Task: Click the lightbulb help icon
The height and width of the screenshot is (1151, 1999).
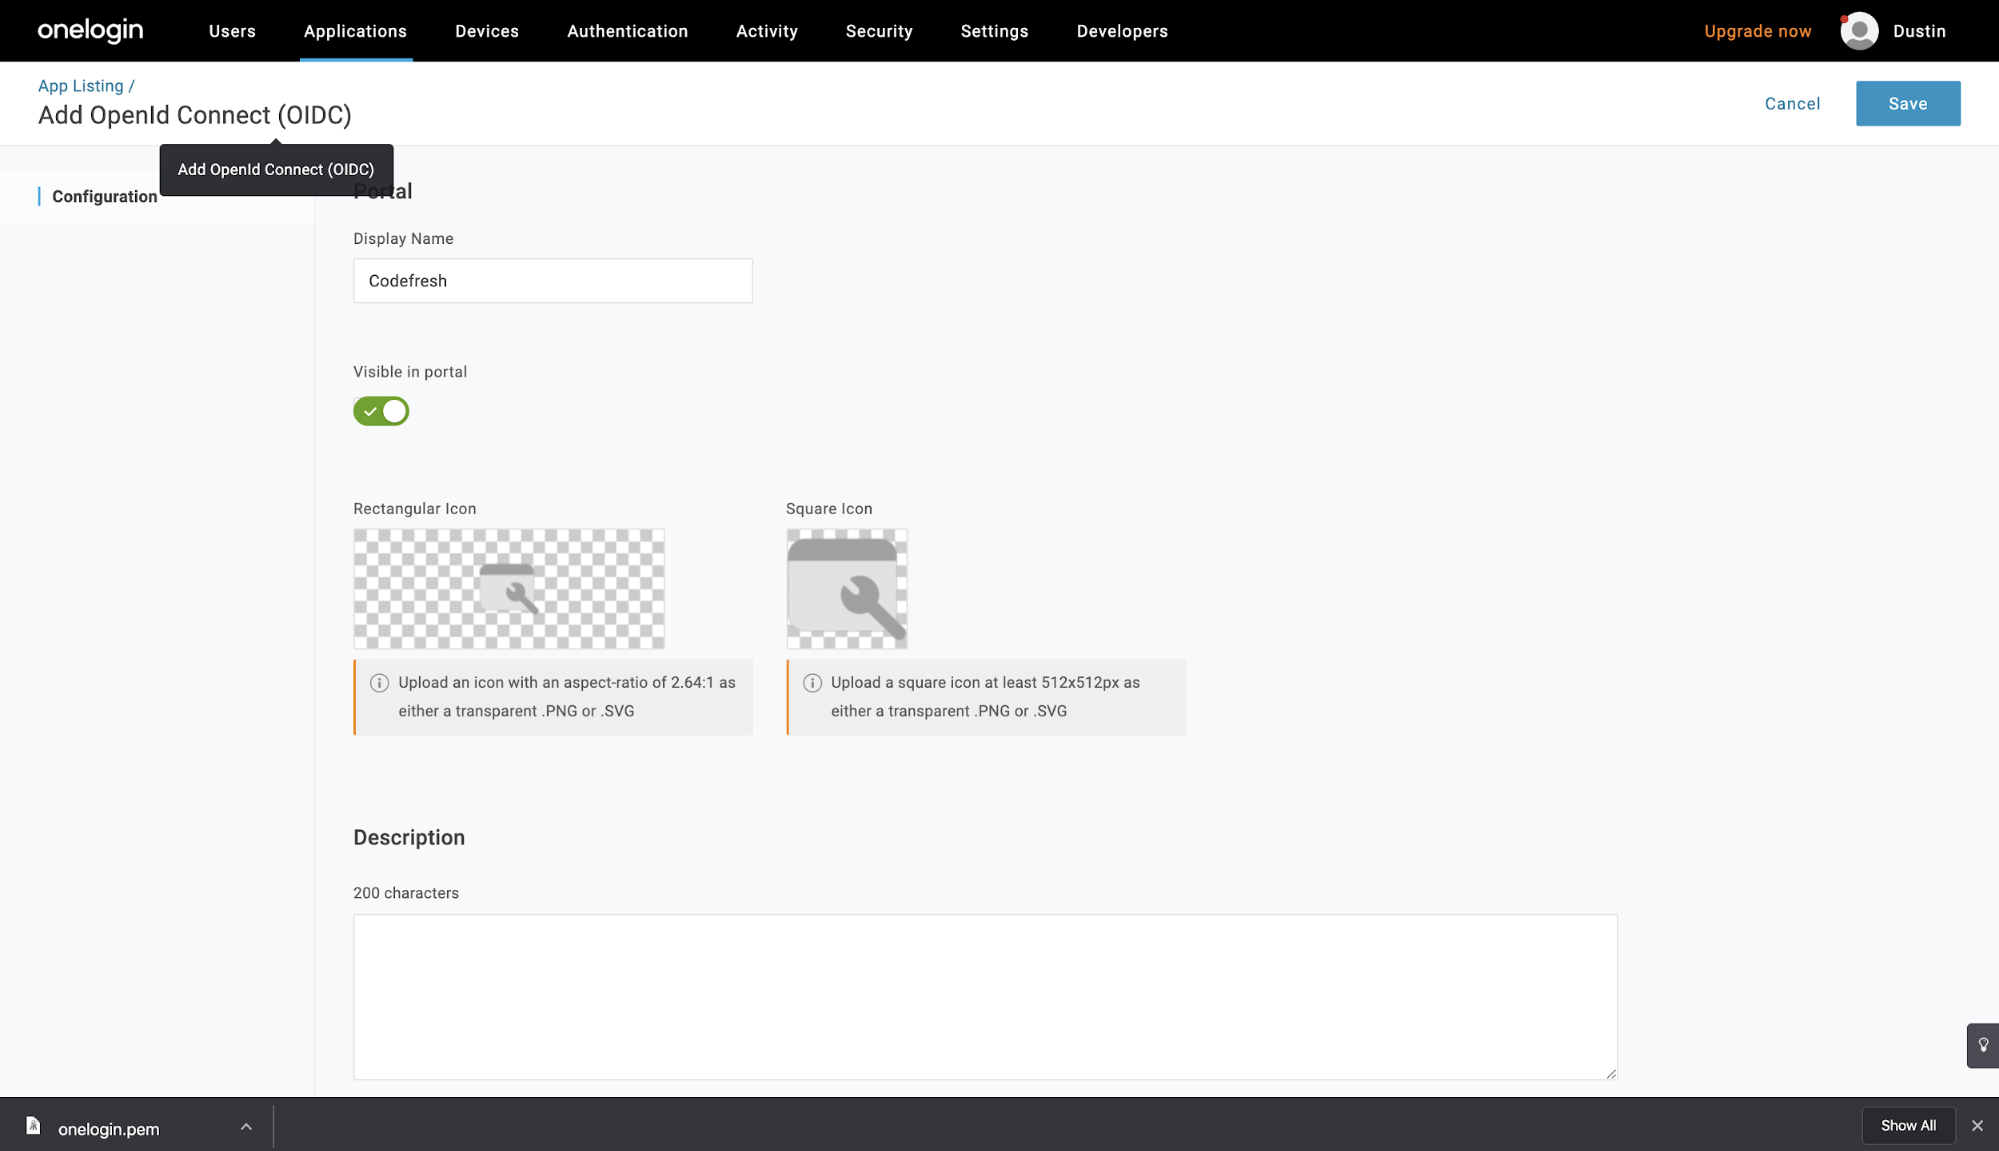Action: pos(1983,1045)
